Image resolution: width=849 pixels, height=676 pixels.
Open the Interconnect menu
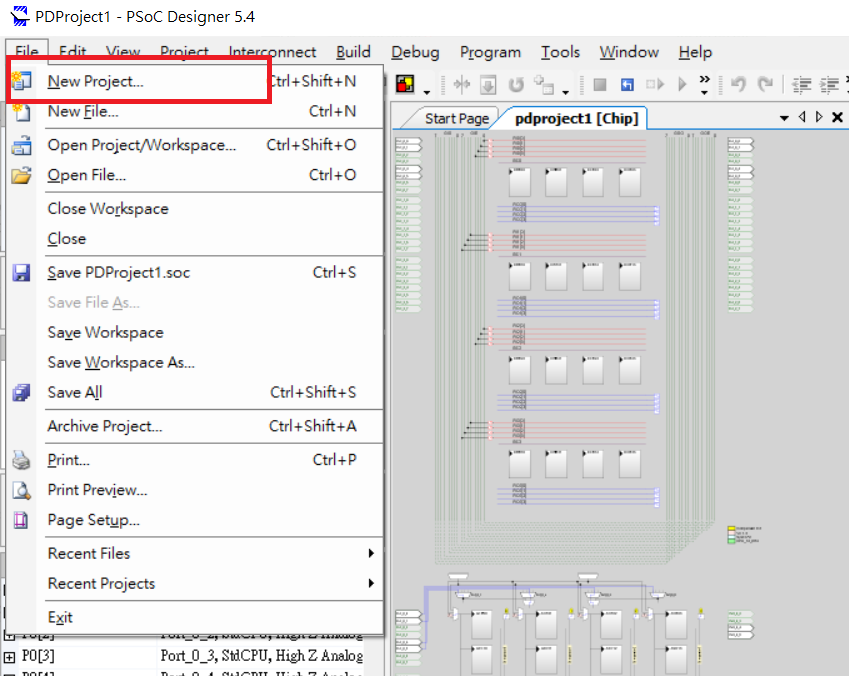[x=272, y=52]
